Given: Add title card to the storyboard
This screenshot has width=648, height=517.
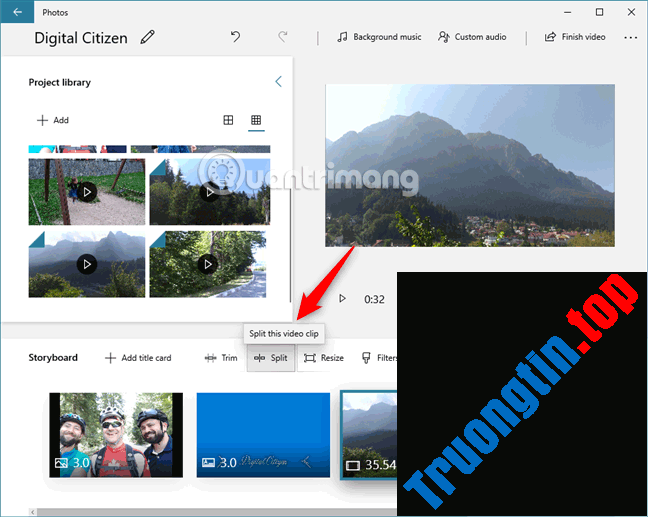Looking at the screenshot, I should [138, 358].
